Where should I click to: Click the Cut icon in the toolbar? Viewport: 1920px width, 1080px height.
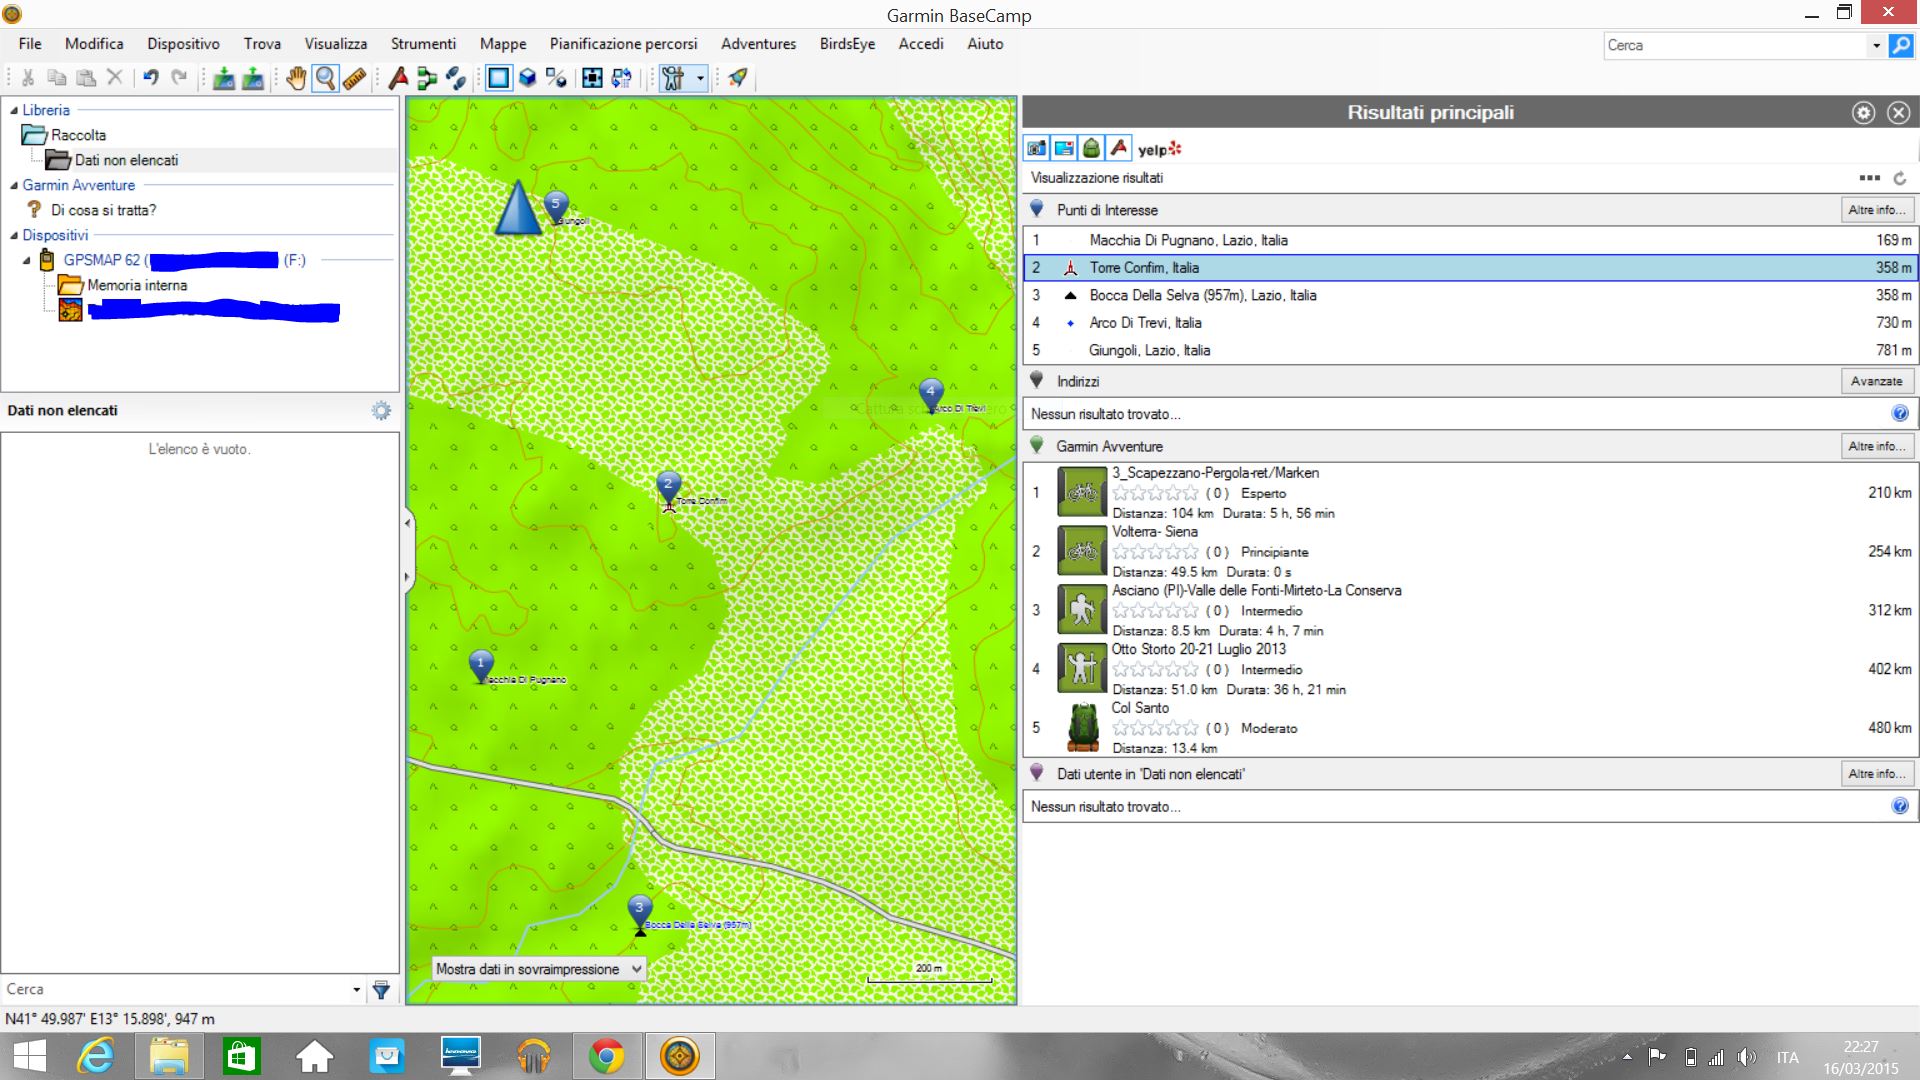tap(28, 78)
